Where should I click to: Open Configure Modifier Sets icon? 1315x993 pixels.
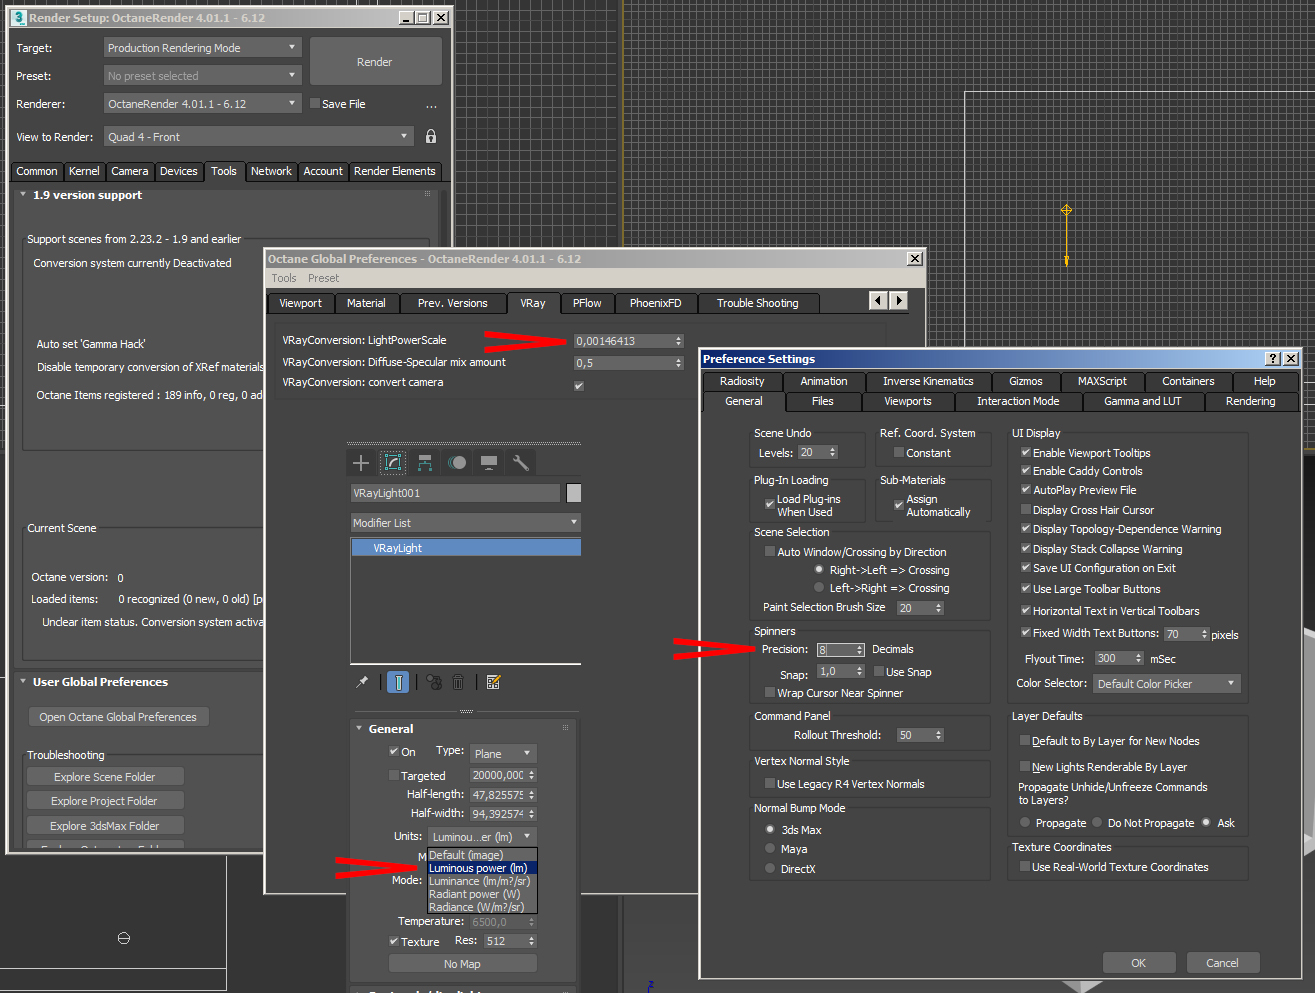click(493, 682)
